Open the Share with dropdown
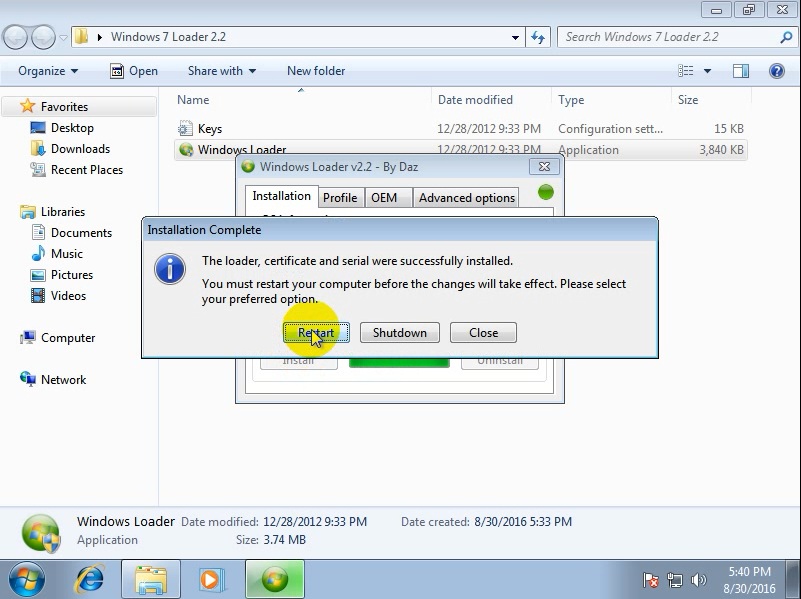Image resolution: width=801 pixels, height=599 pixels. click(x=222, y=71)
